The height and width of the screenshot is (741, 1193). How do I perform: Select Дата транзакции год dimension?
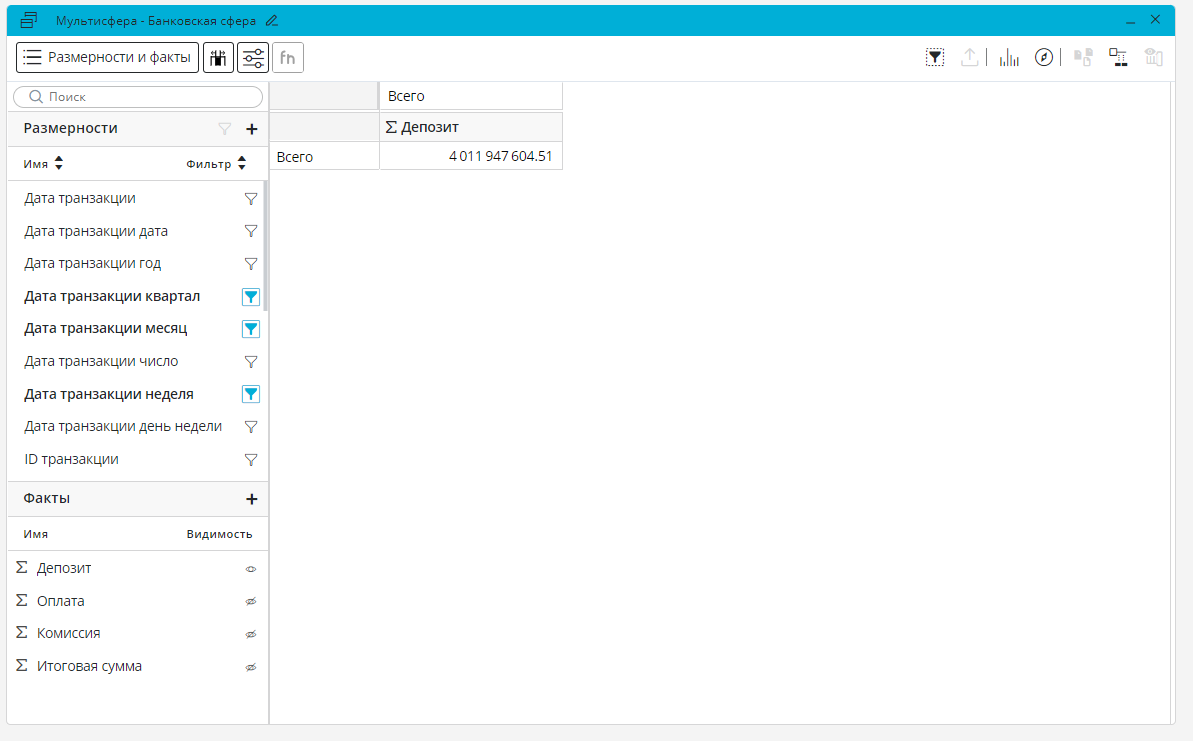(x=92, y=264)
